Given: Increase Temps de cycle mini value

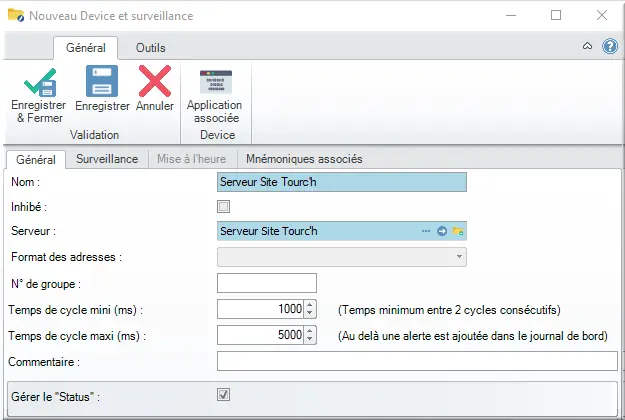Looking at the screenshot, I should pos(310,305).
